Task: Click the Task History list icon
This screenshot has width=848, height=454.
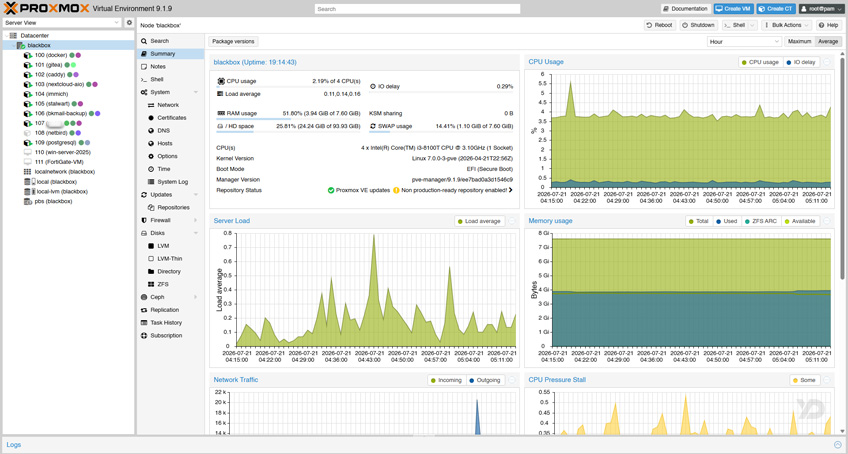Action: 144,323
